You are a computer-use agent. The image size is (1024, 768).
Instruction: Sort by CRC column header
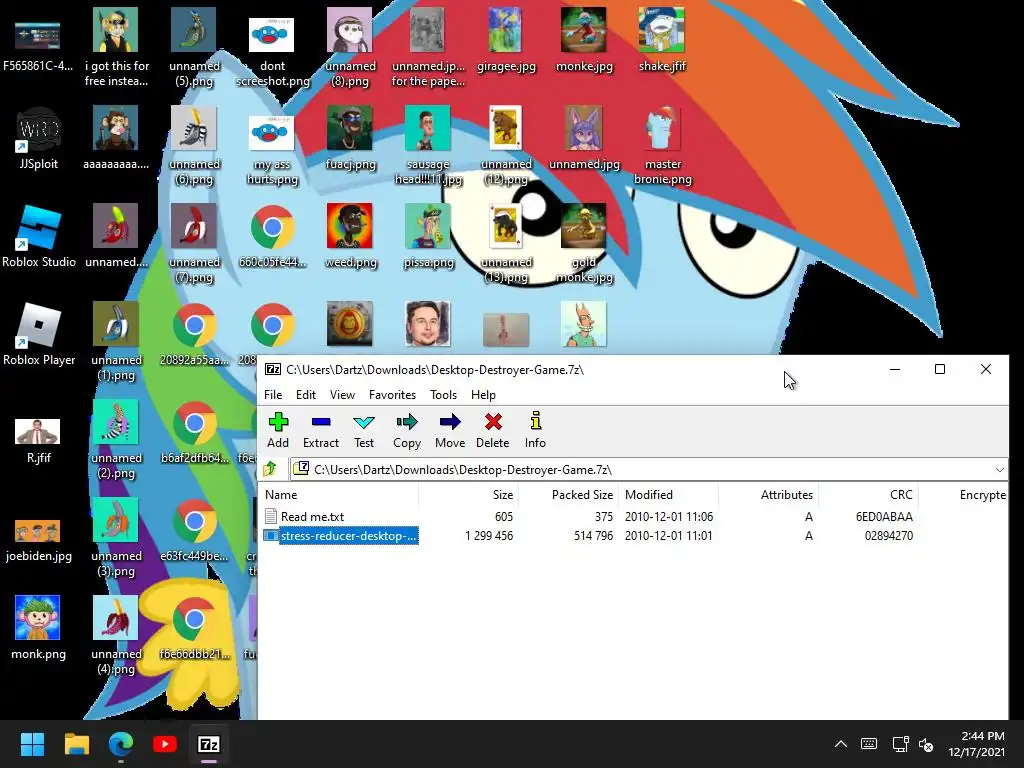click(868, 495)
